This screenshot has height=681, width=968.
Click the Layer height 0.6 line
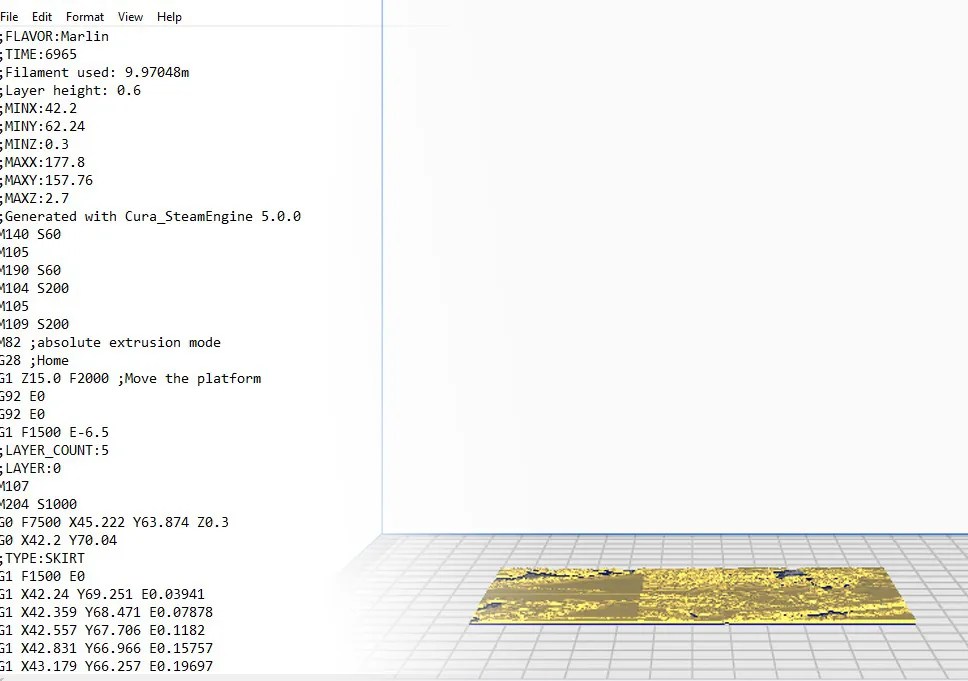pos(70,90)
